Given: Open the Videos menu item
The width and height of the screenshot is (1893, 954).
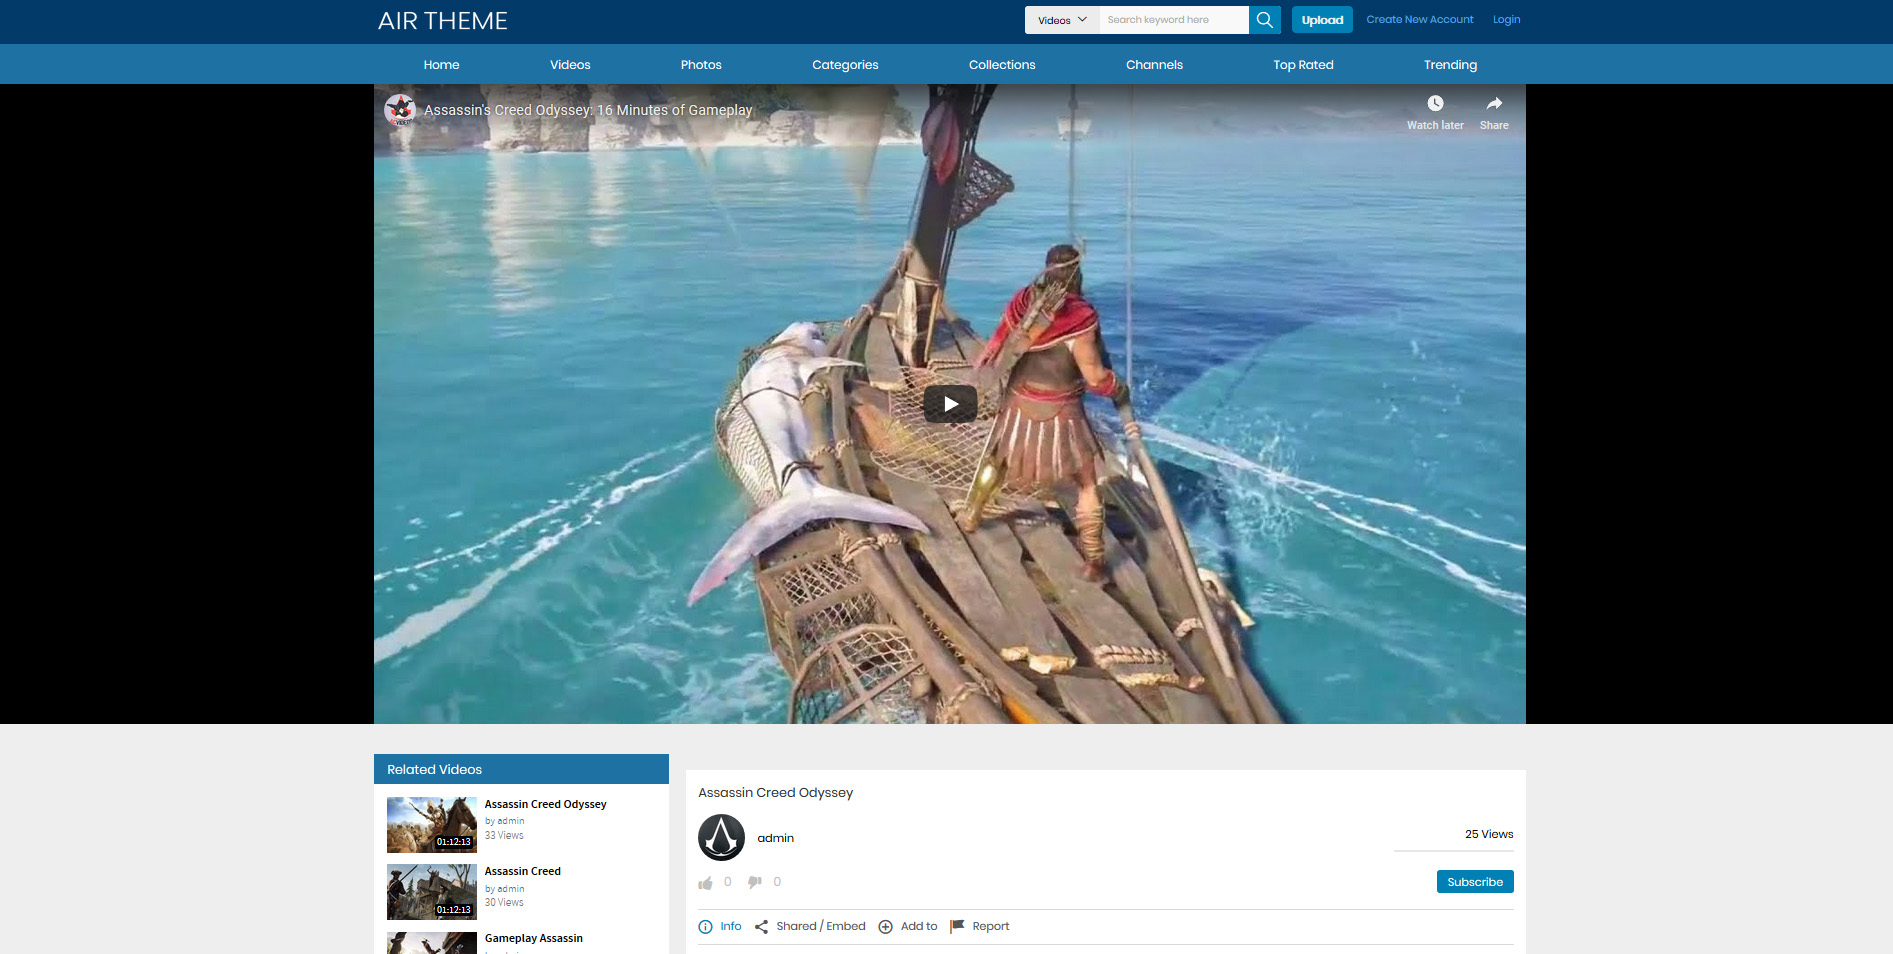Looking at the screenshot, I should (570, 65).
